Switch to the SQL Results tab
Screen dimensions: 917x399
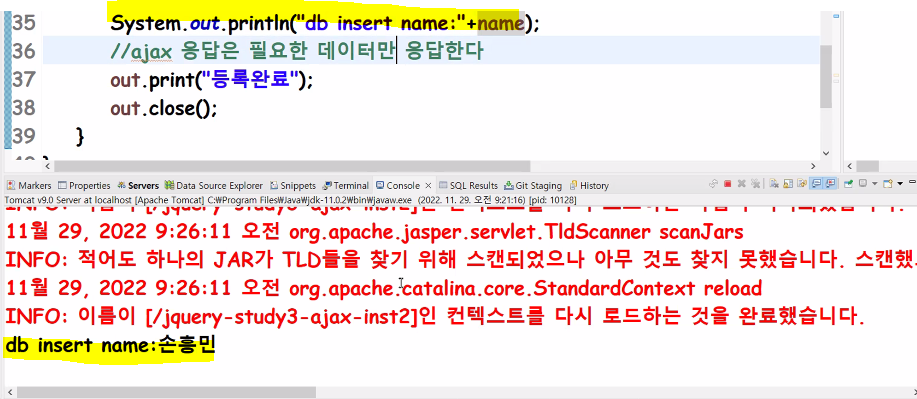coord(468,185)
